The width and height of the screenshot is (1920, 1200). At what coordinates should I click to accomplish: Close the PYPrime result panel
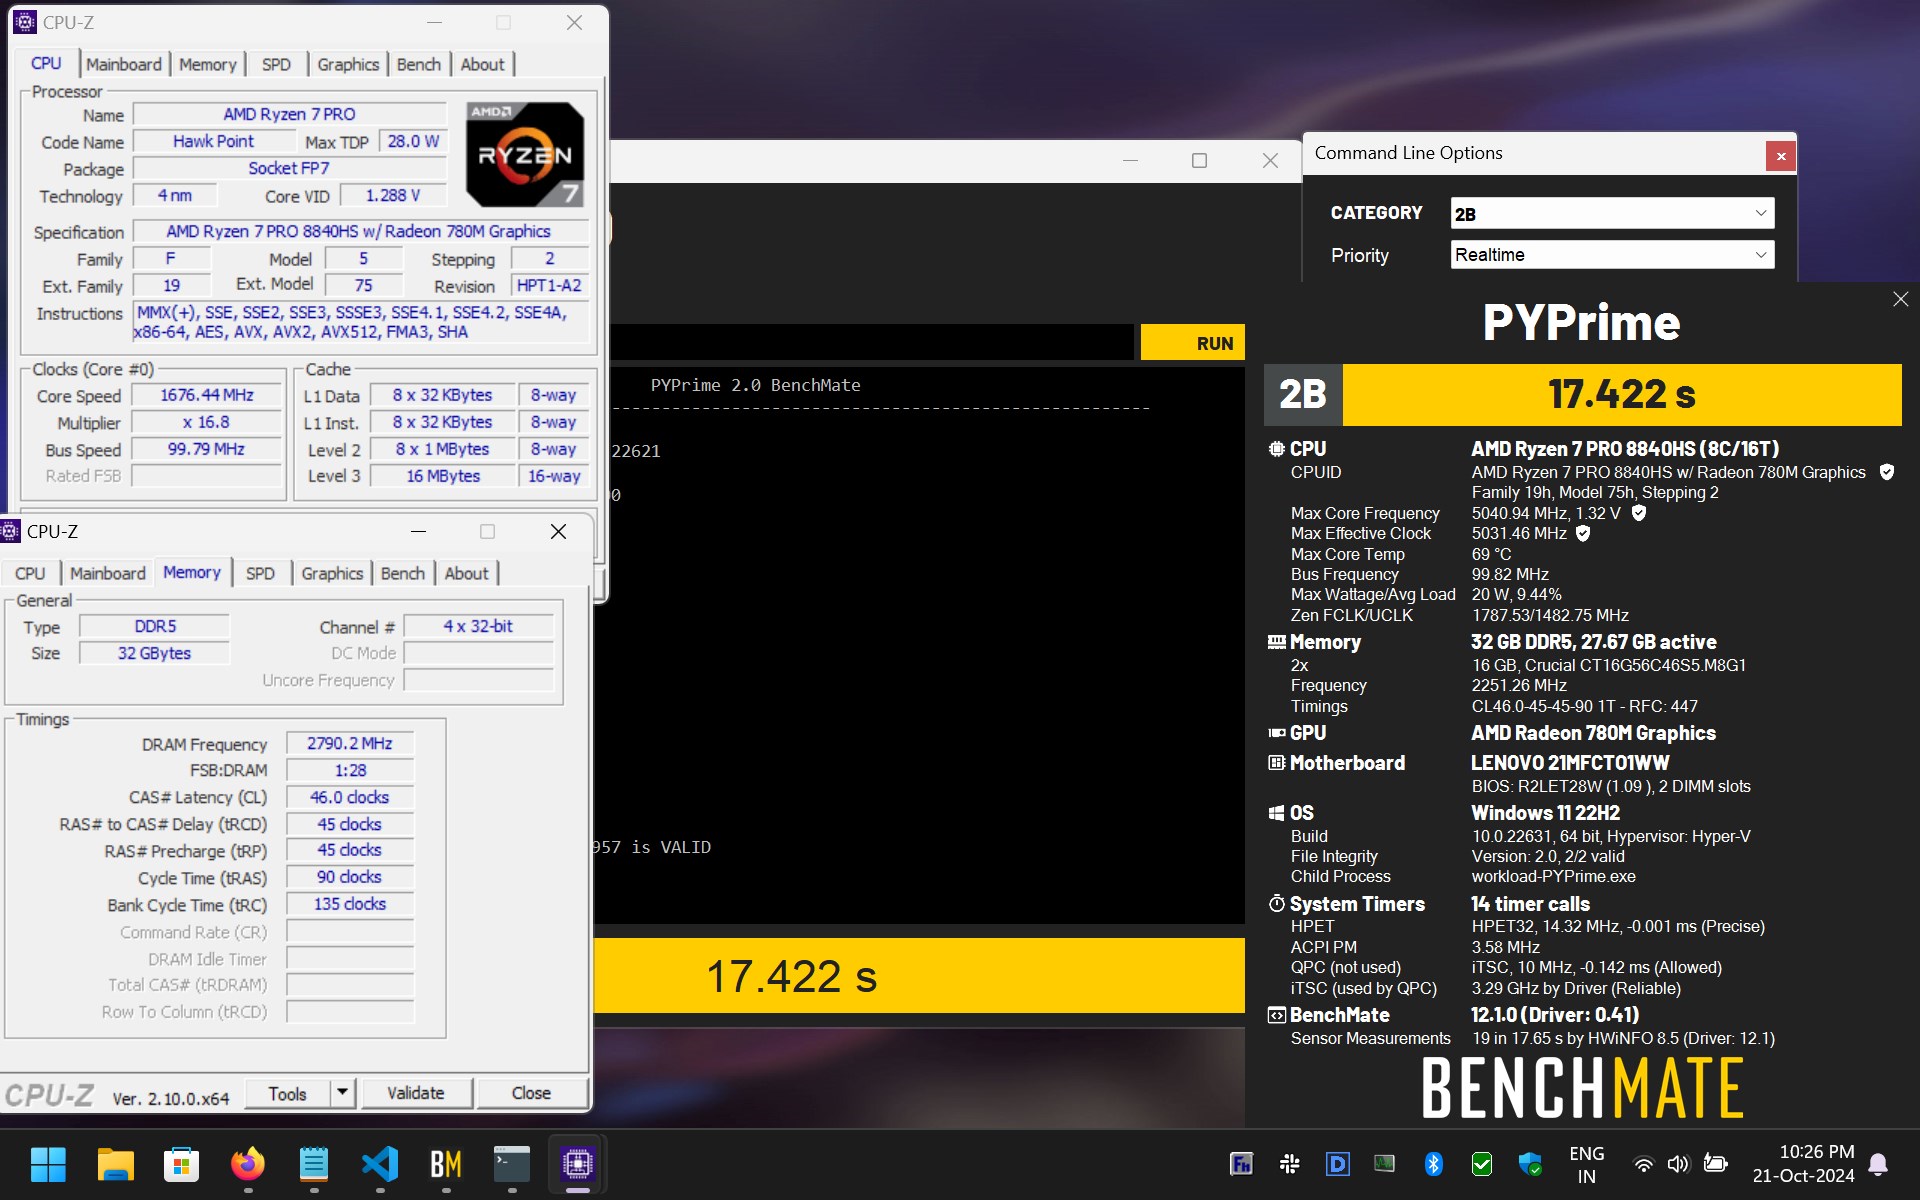coord(1900,299)
